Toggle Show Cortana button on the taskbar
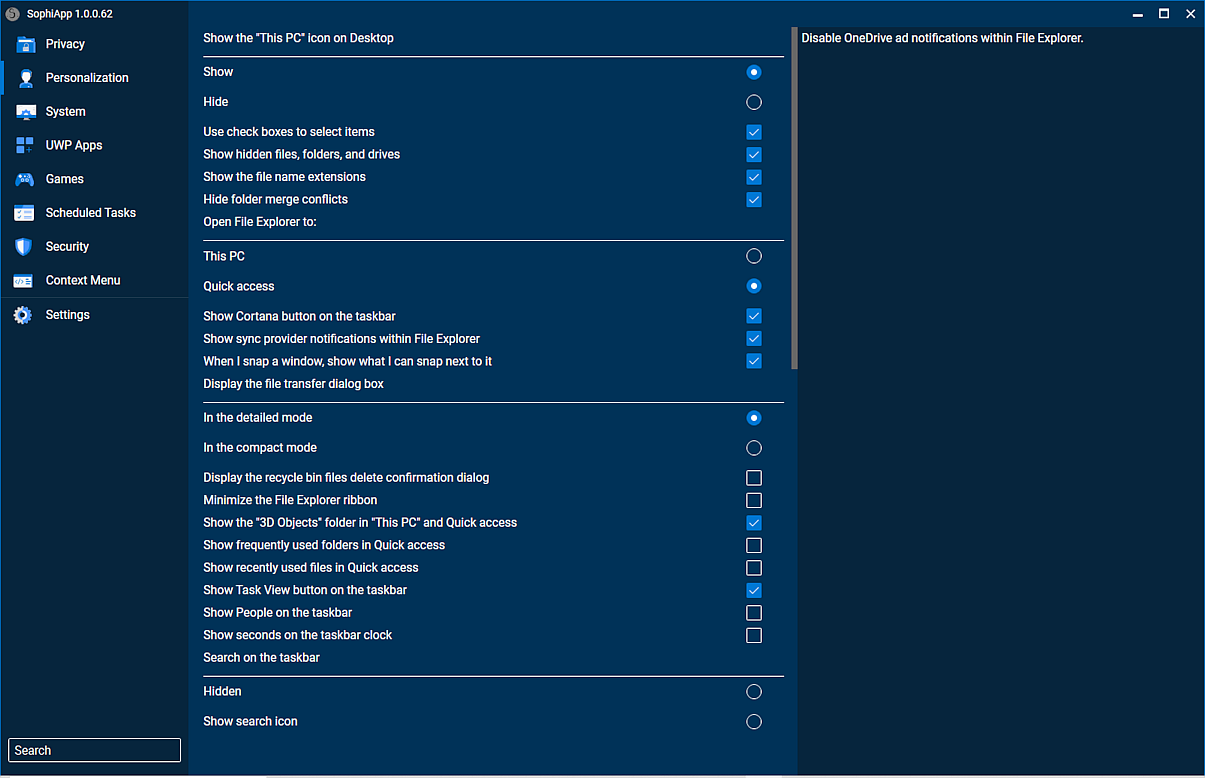1205x778 pixels. [754, 316]
